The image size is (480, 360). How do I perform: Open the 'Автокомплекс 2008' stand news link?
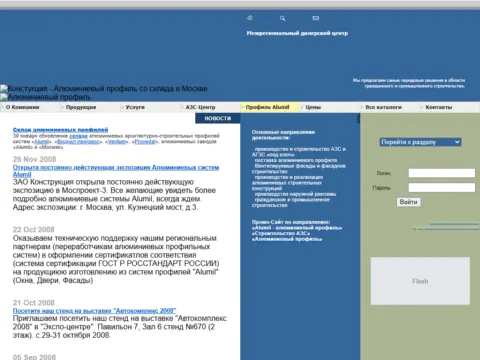pos(94,311)
